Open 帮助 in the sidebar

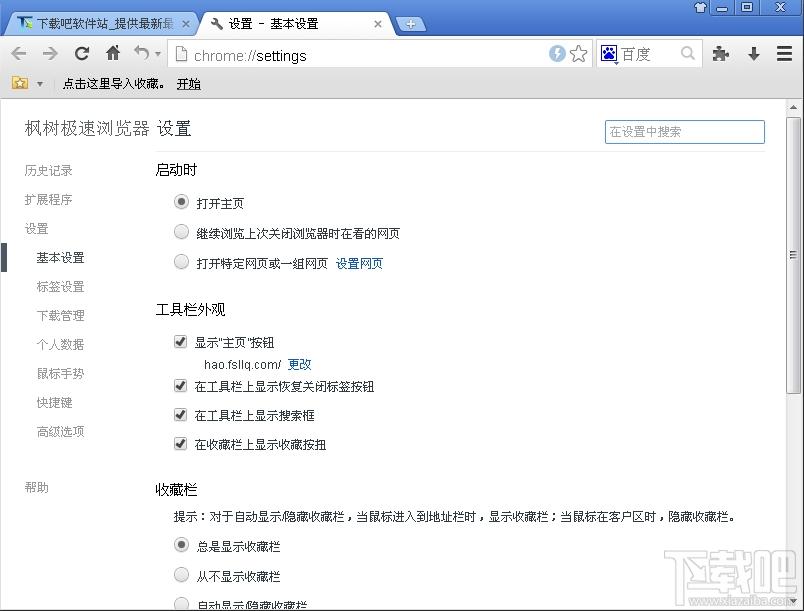(x=36, y=487)
